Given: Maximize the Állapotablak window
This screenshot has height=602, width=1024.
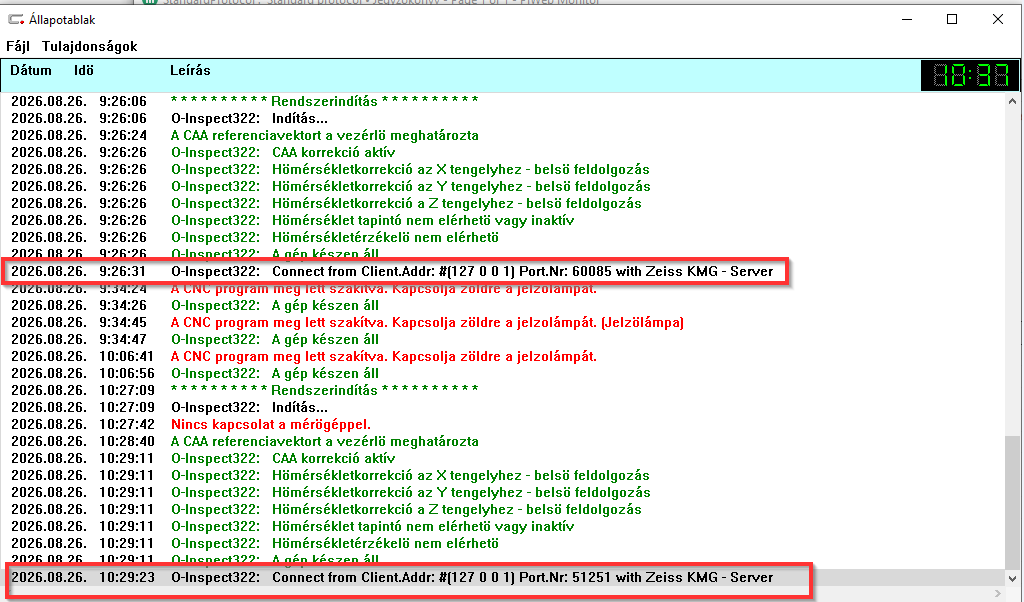Looking at the screenshot, I should point(952,20).
